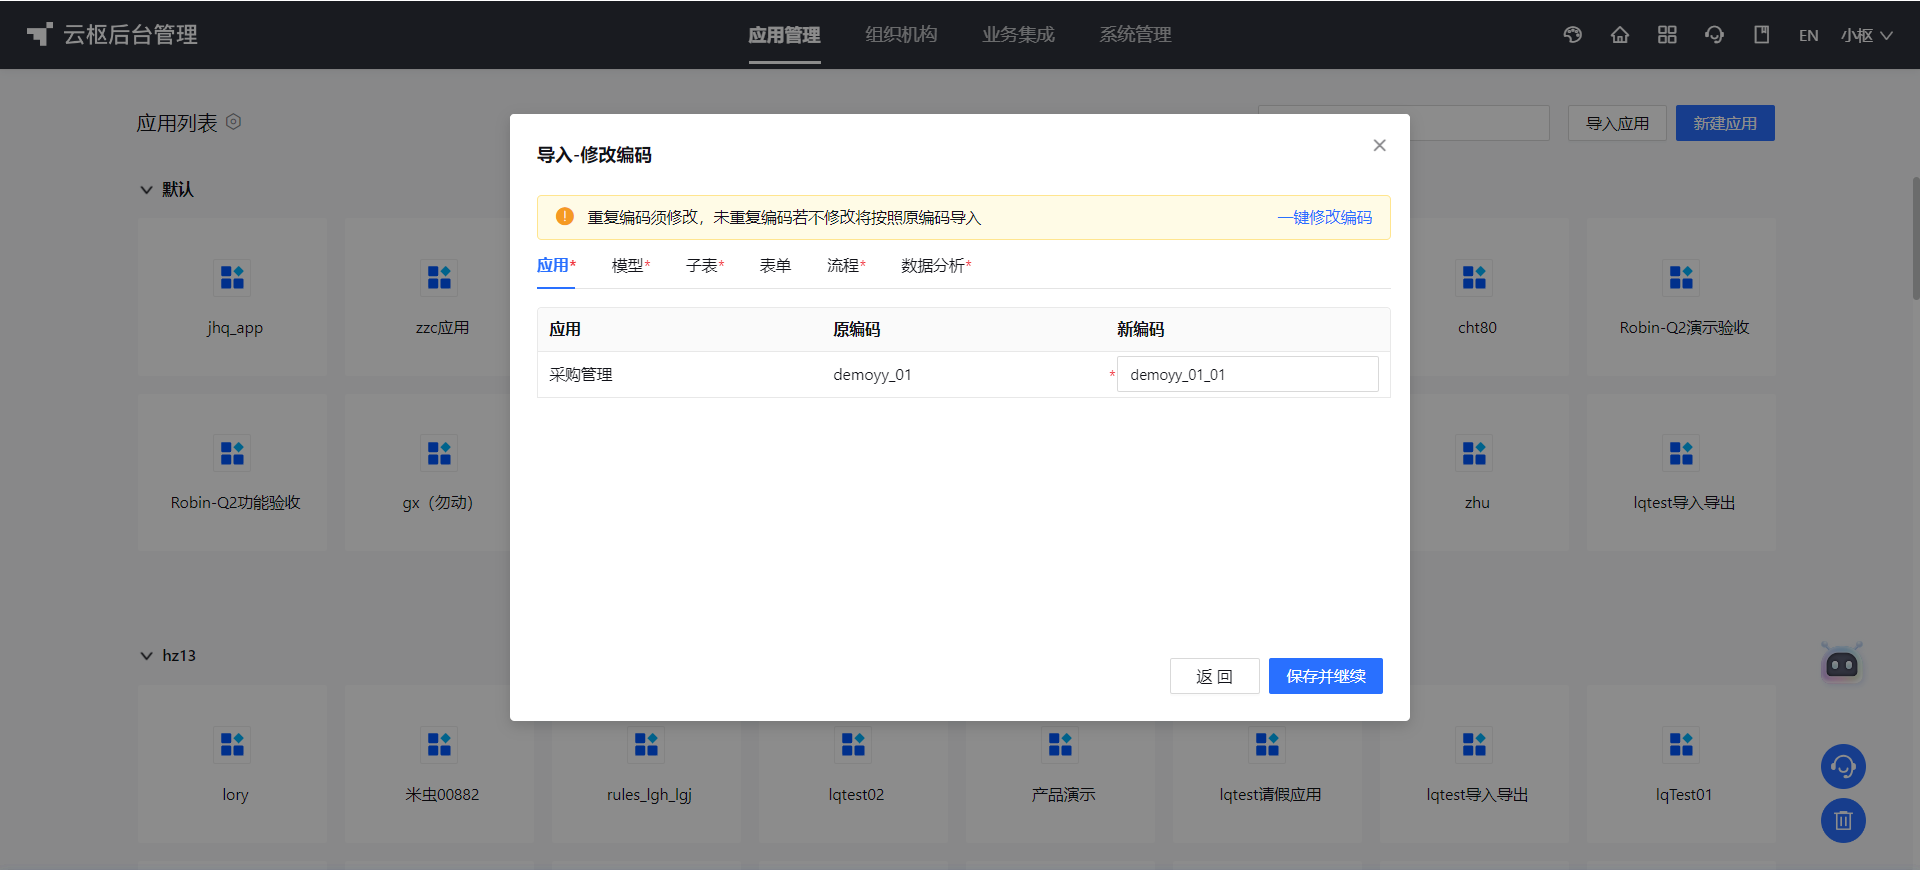Open the Robin-Q2功能验收 app icon
Image resolution: width=1920 pixels, height=870 pixels.
click(232, 453)
